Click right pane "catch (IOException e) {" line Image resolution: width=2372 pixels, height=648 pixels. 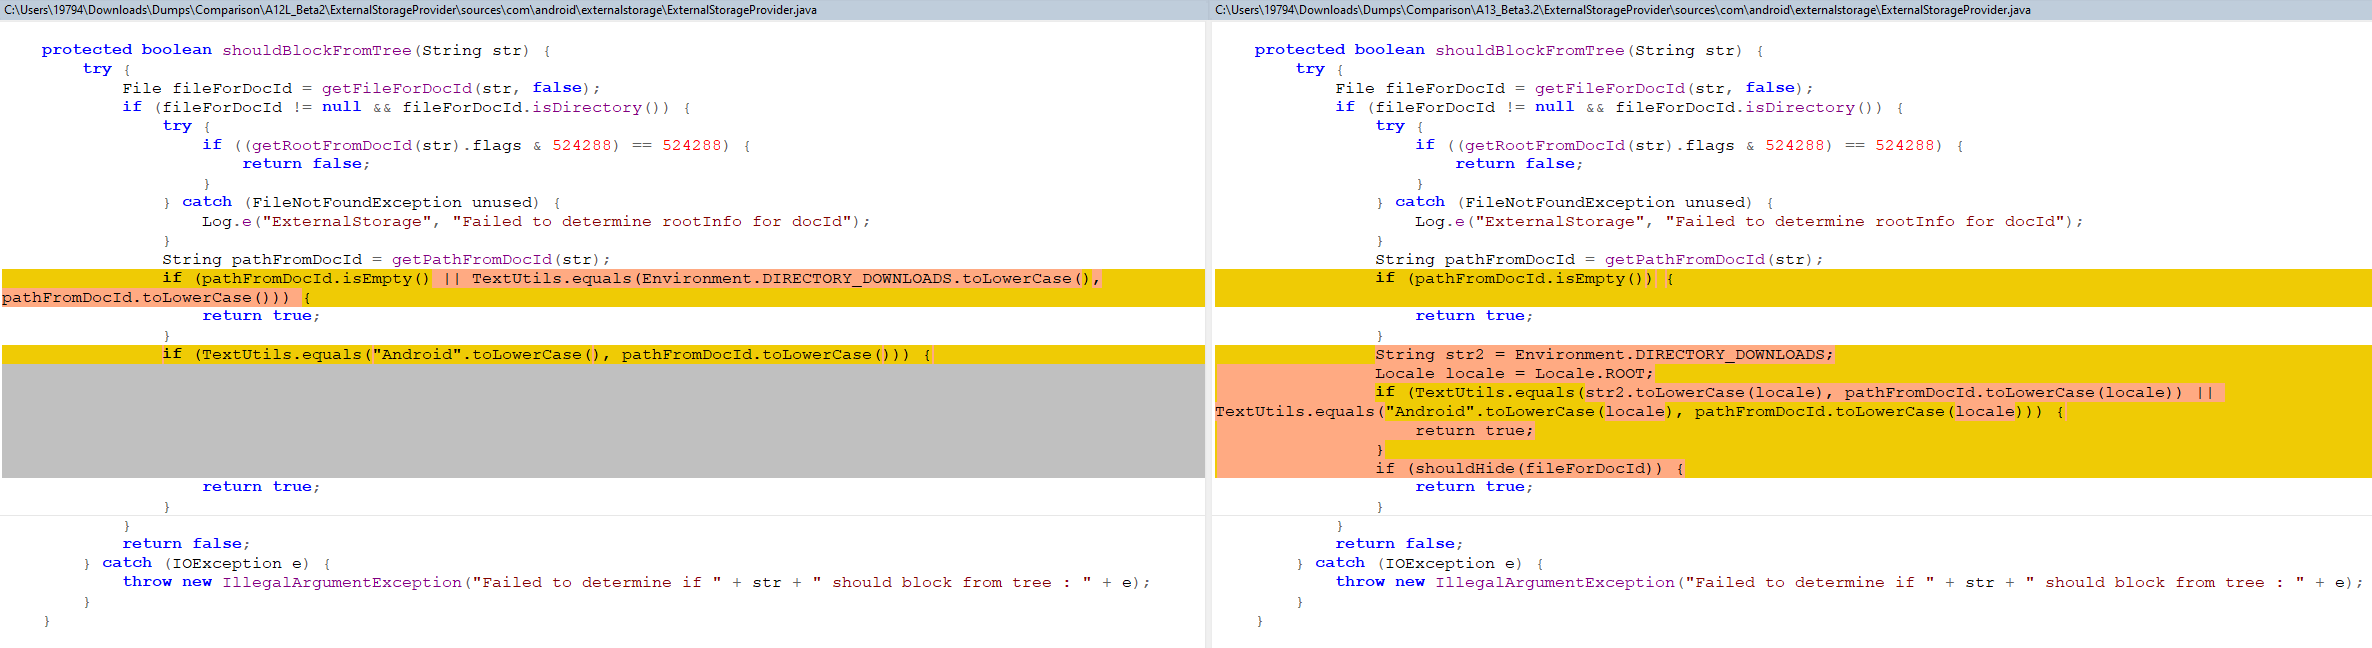pos(1420,563)
